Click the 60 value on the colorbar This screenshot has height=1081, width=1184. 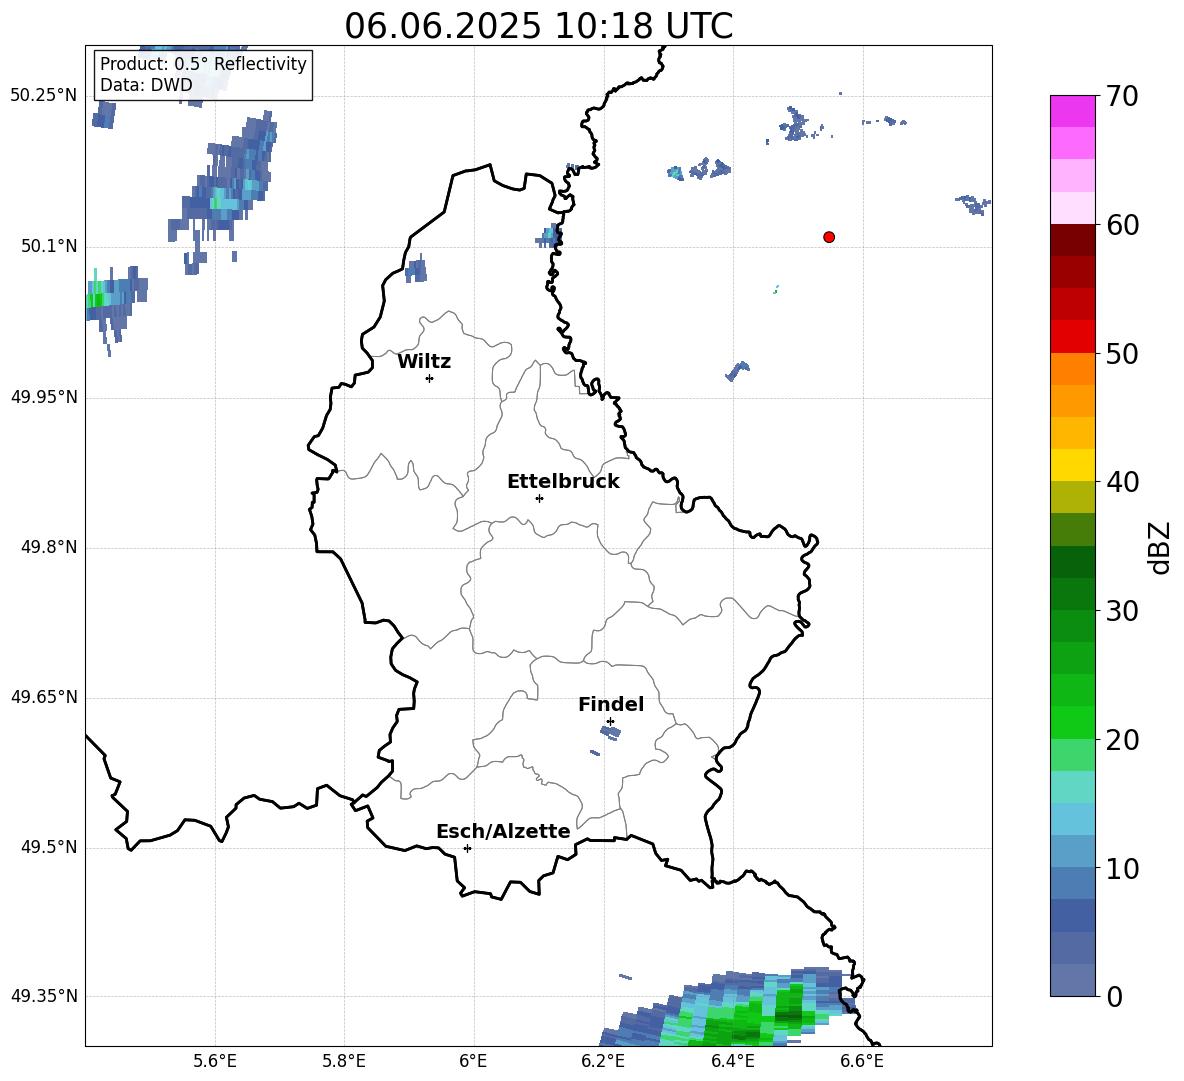pyautogui.click(x=1122, y=225)
